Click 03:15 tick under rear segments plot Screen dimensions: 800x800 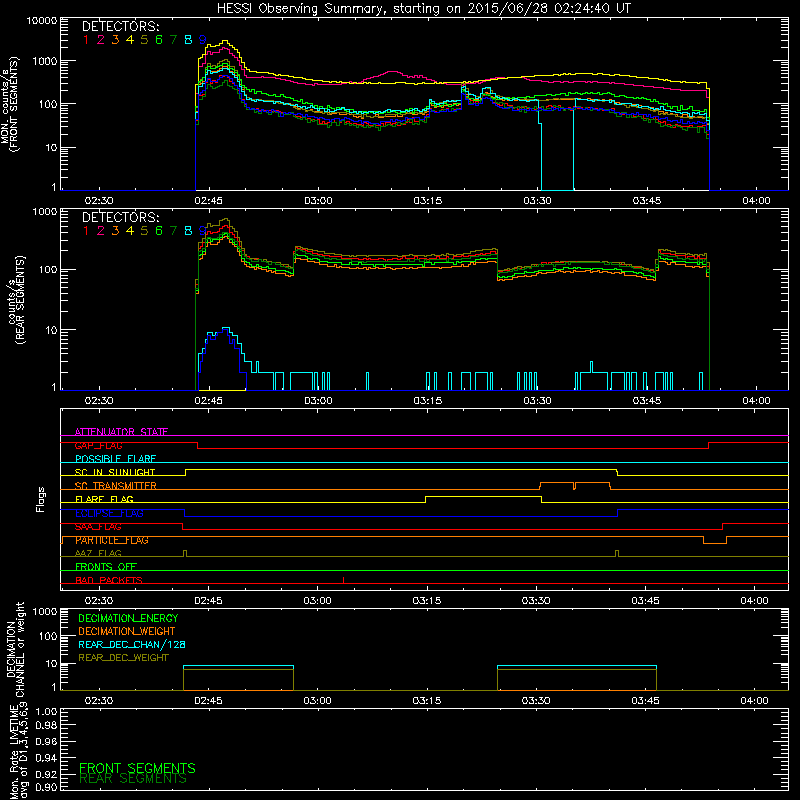428,401
